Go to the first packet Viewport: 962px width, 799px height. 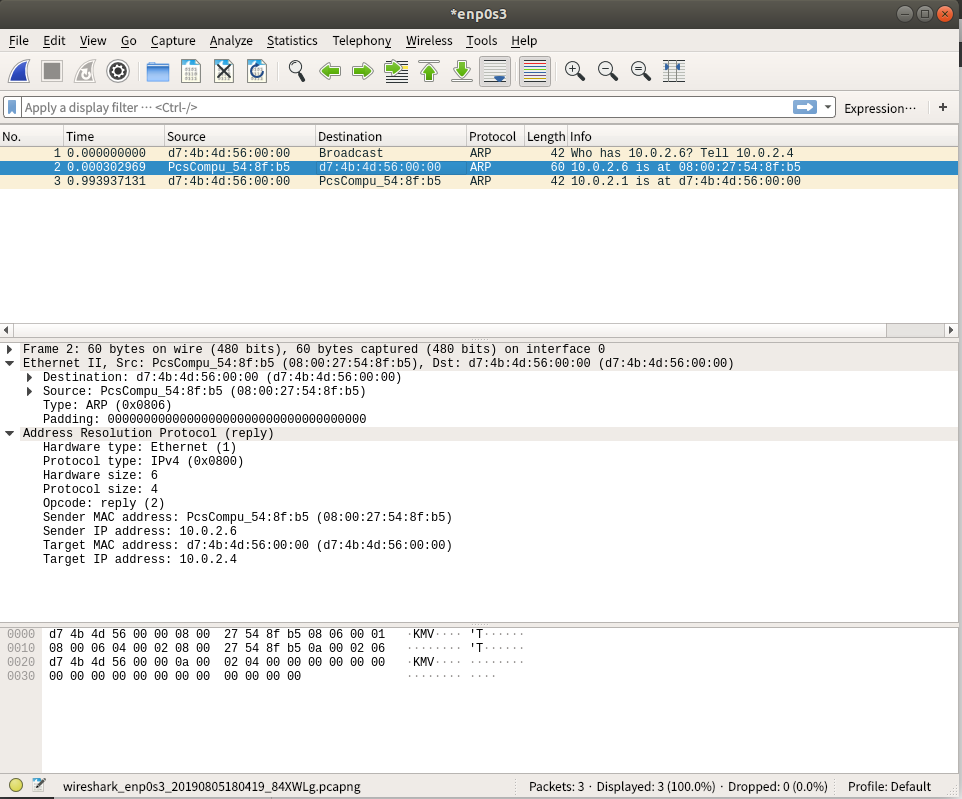(429, 71)
